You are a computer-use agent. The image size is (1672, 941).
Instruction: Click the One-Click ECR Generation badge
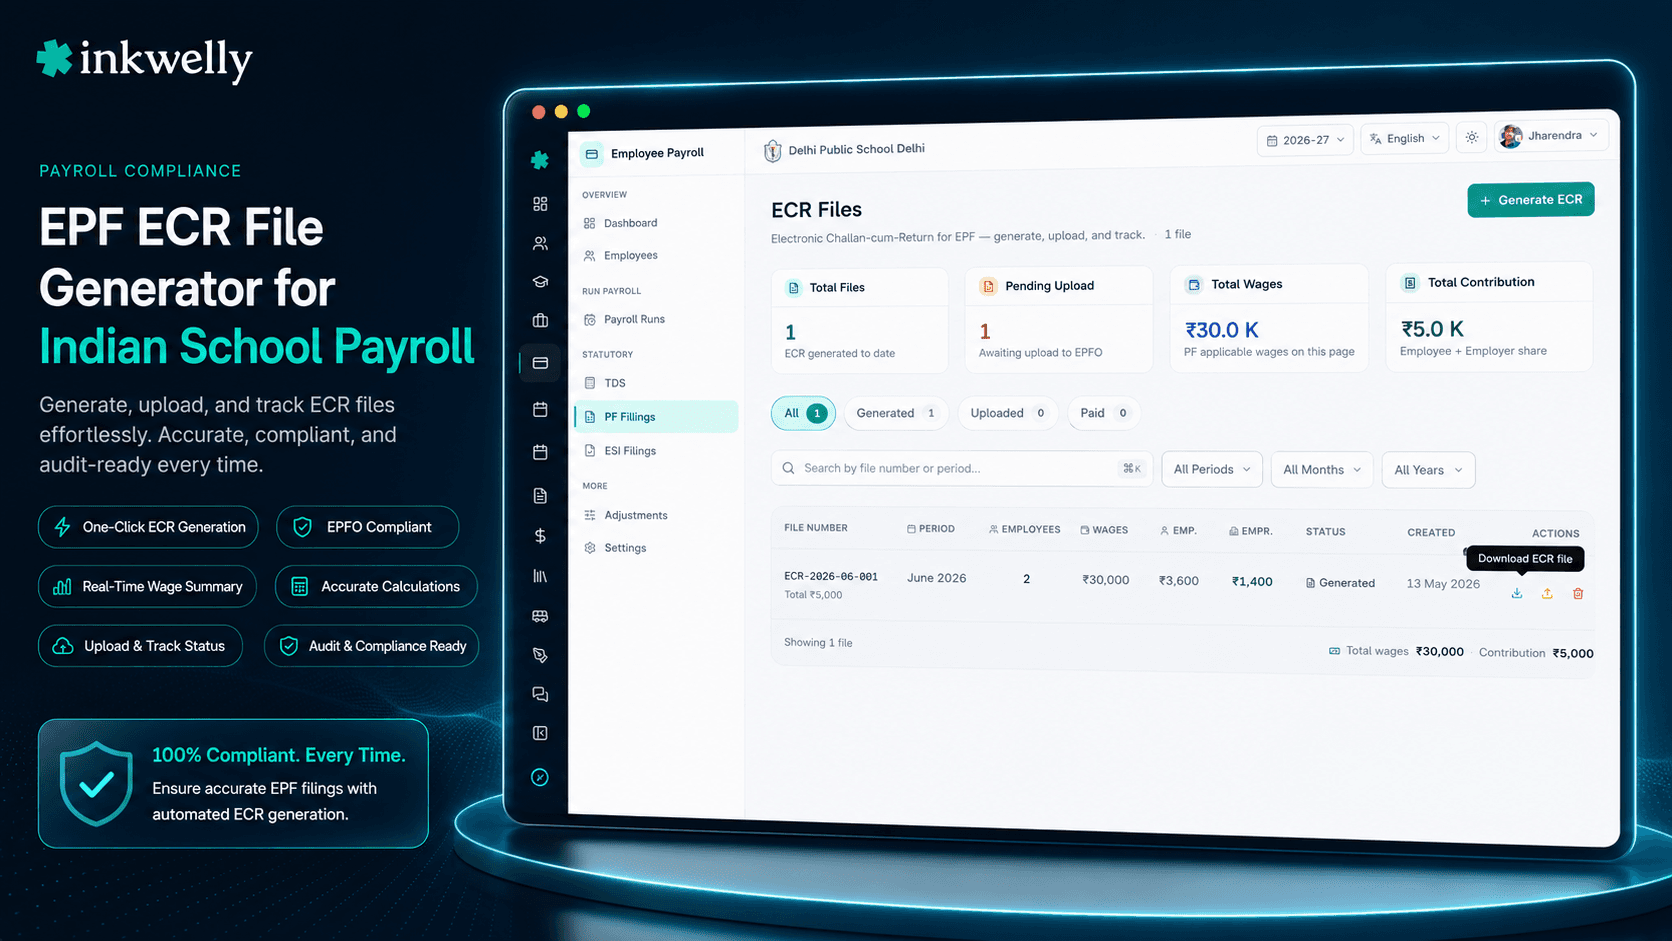[148, 527]
